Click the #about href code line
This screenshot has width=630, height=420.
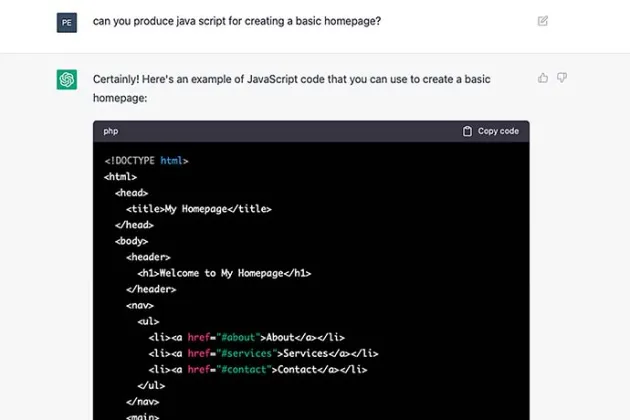[x=247, y=338]
